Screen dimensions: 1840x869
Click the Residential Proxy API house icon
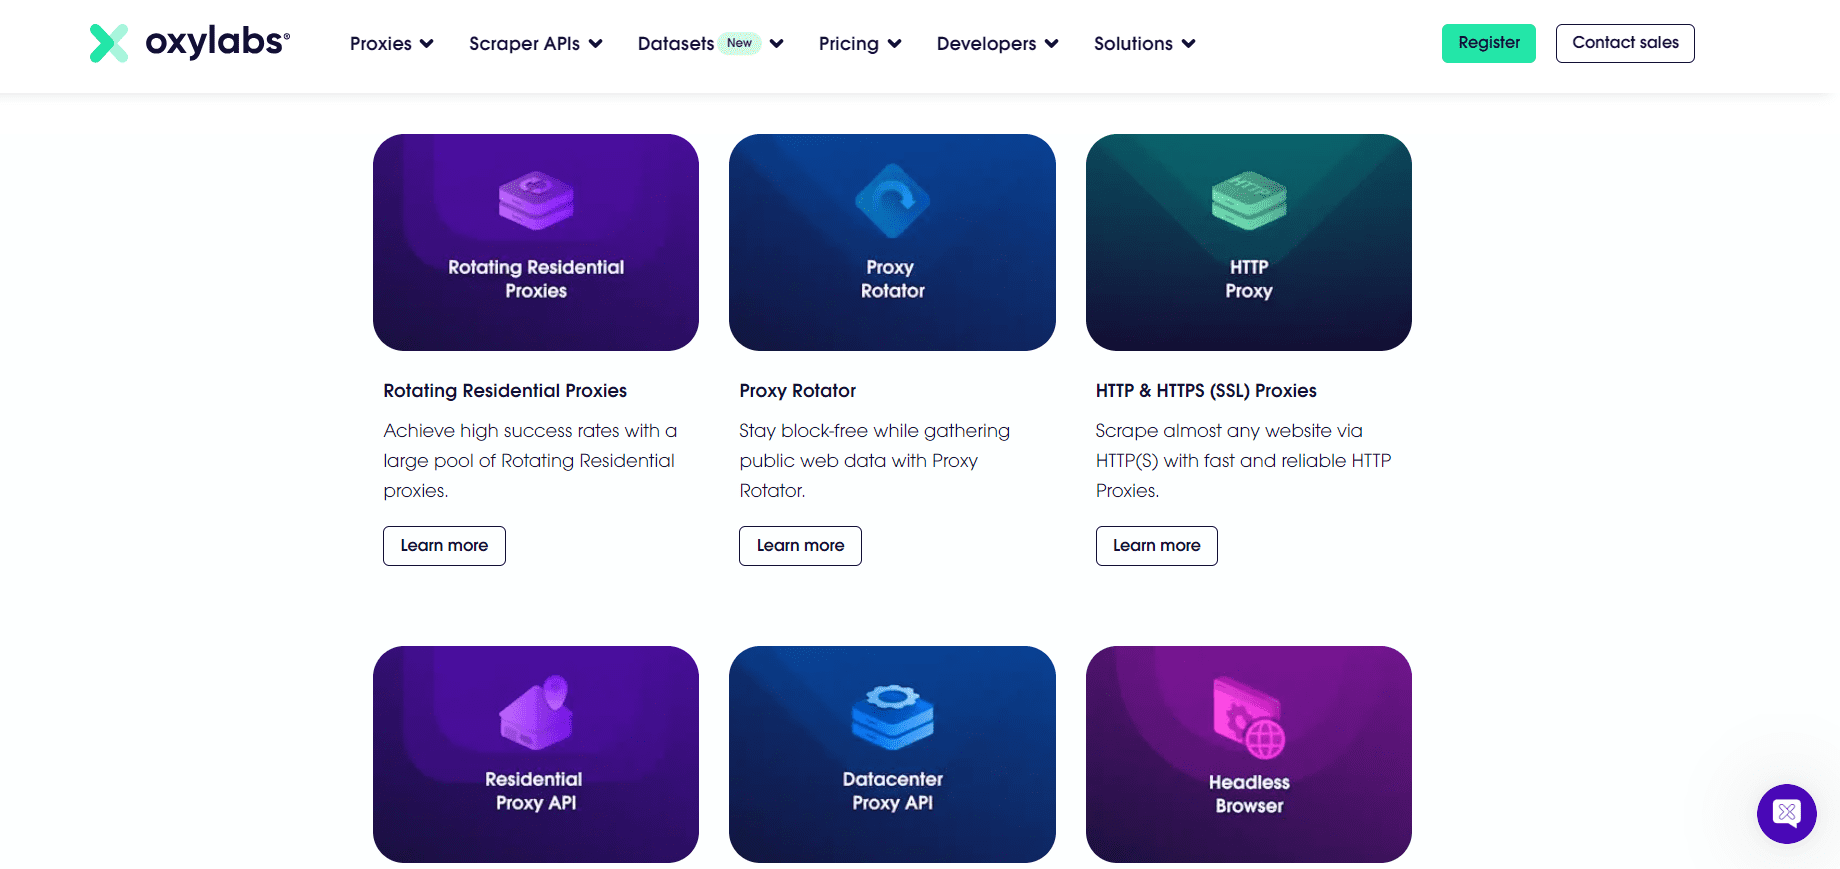tap(536, 713)
